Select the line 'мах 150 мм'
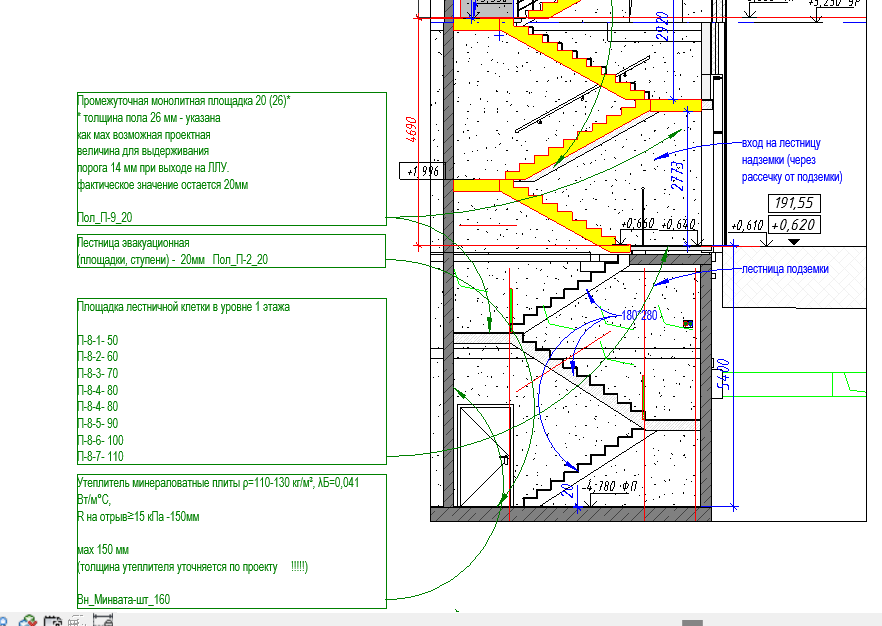Screen dimensions: 882x626 [x=104, y=550]
